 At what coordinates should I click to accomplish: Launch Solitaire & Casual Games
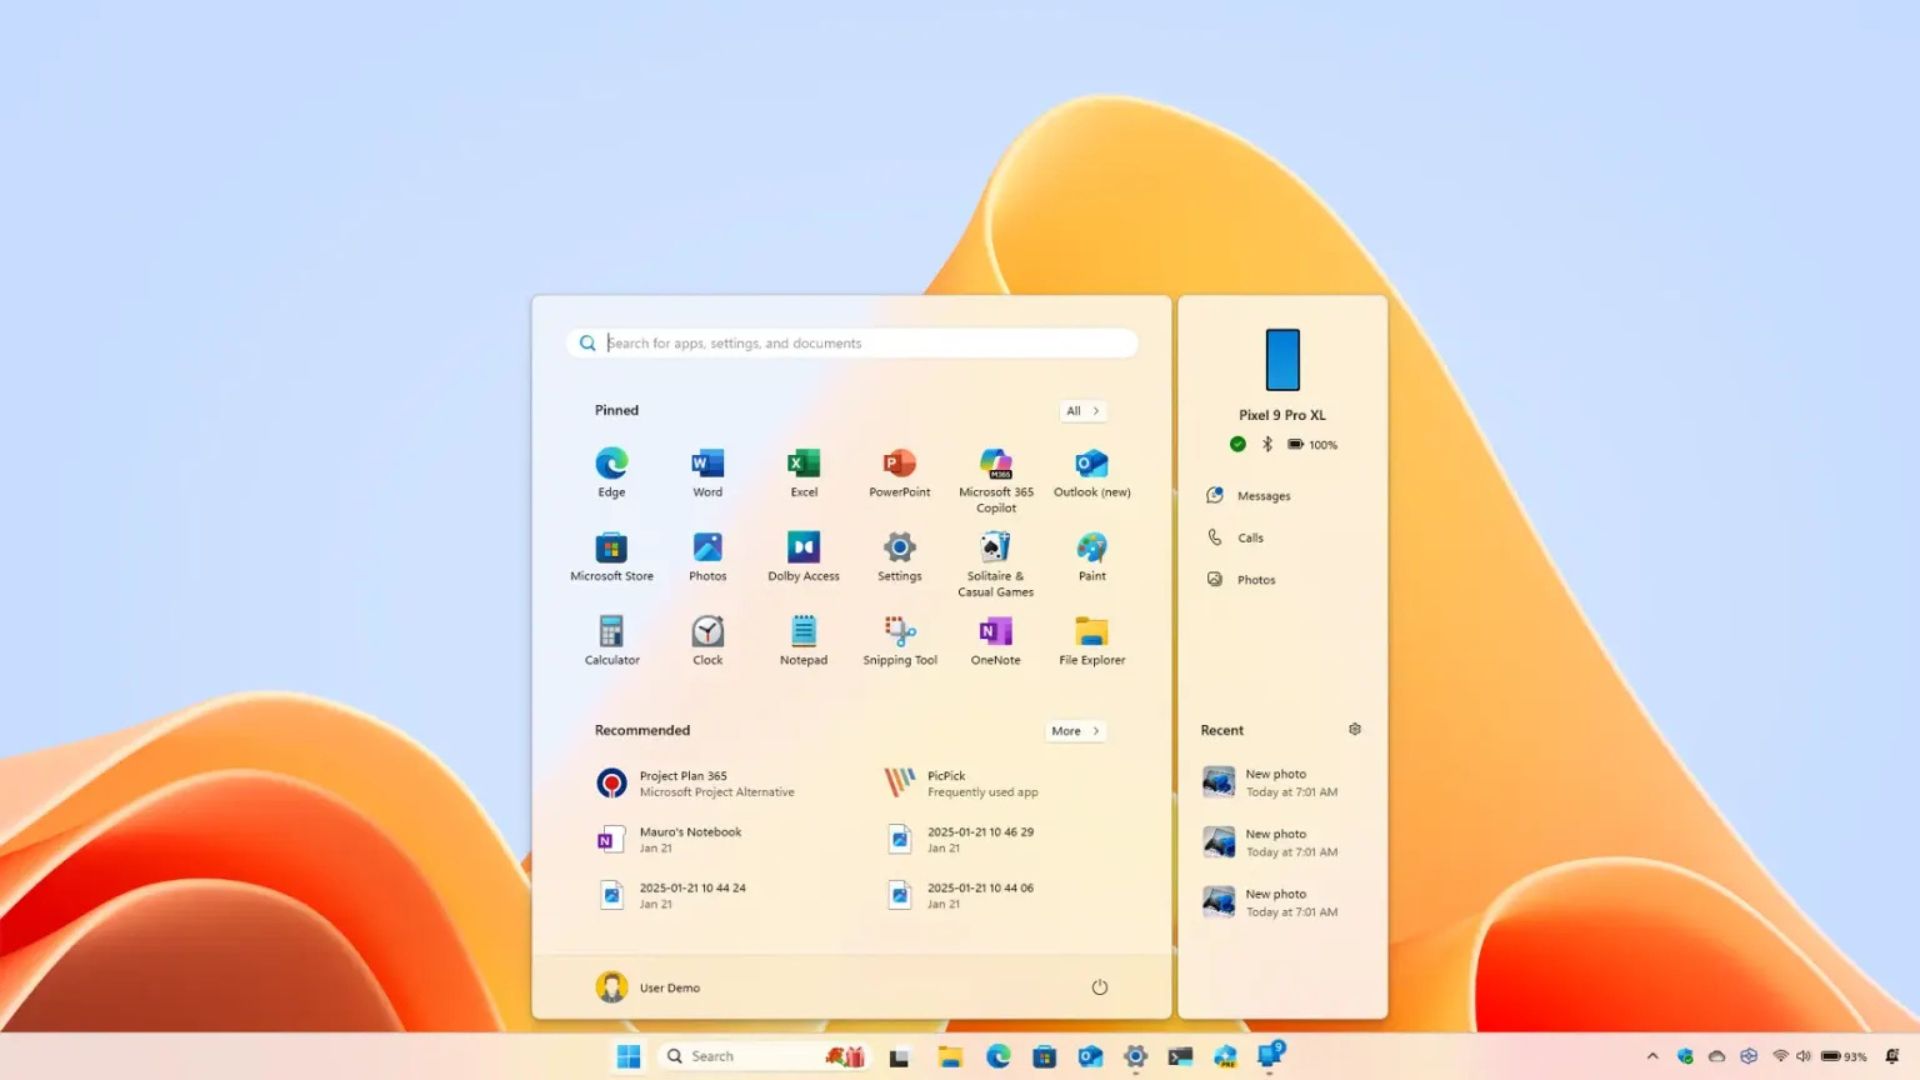pos(995,547)
